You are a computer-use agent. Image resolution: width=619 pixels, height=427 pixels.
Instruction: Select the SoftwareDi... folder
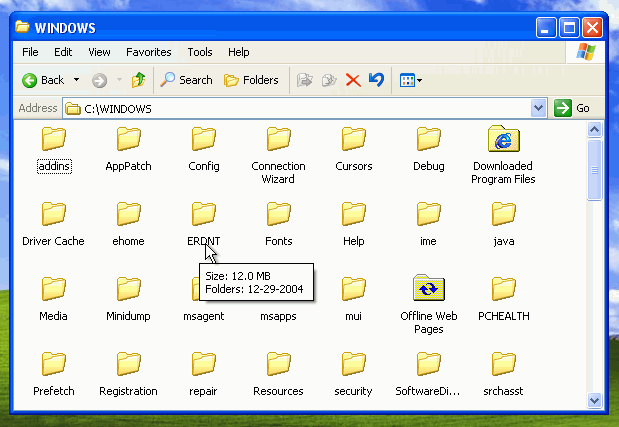coord(428,375)
